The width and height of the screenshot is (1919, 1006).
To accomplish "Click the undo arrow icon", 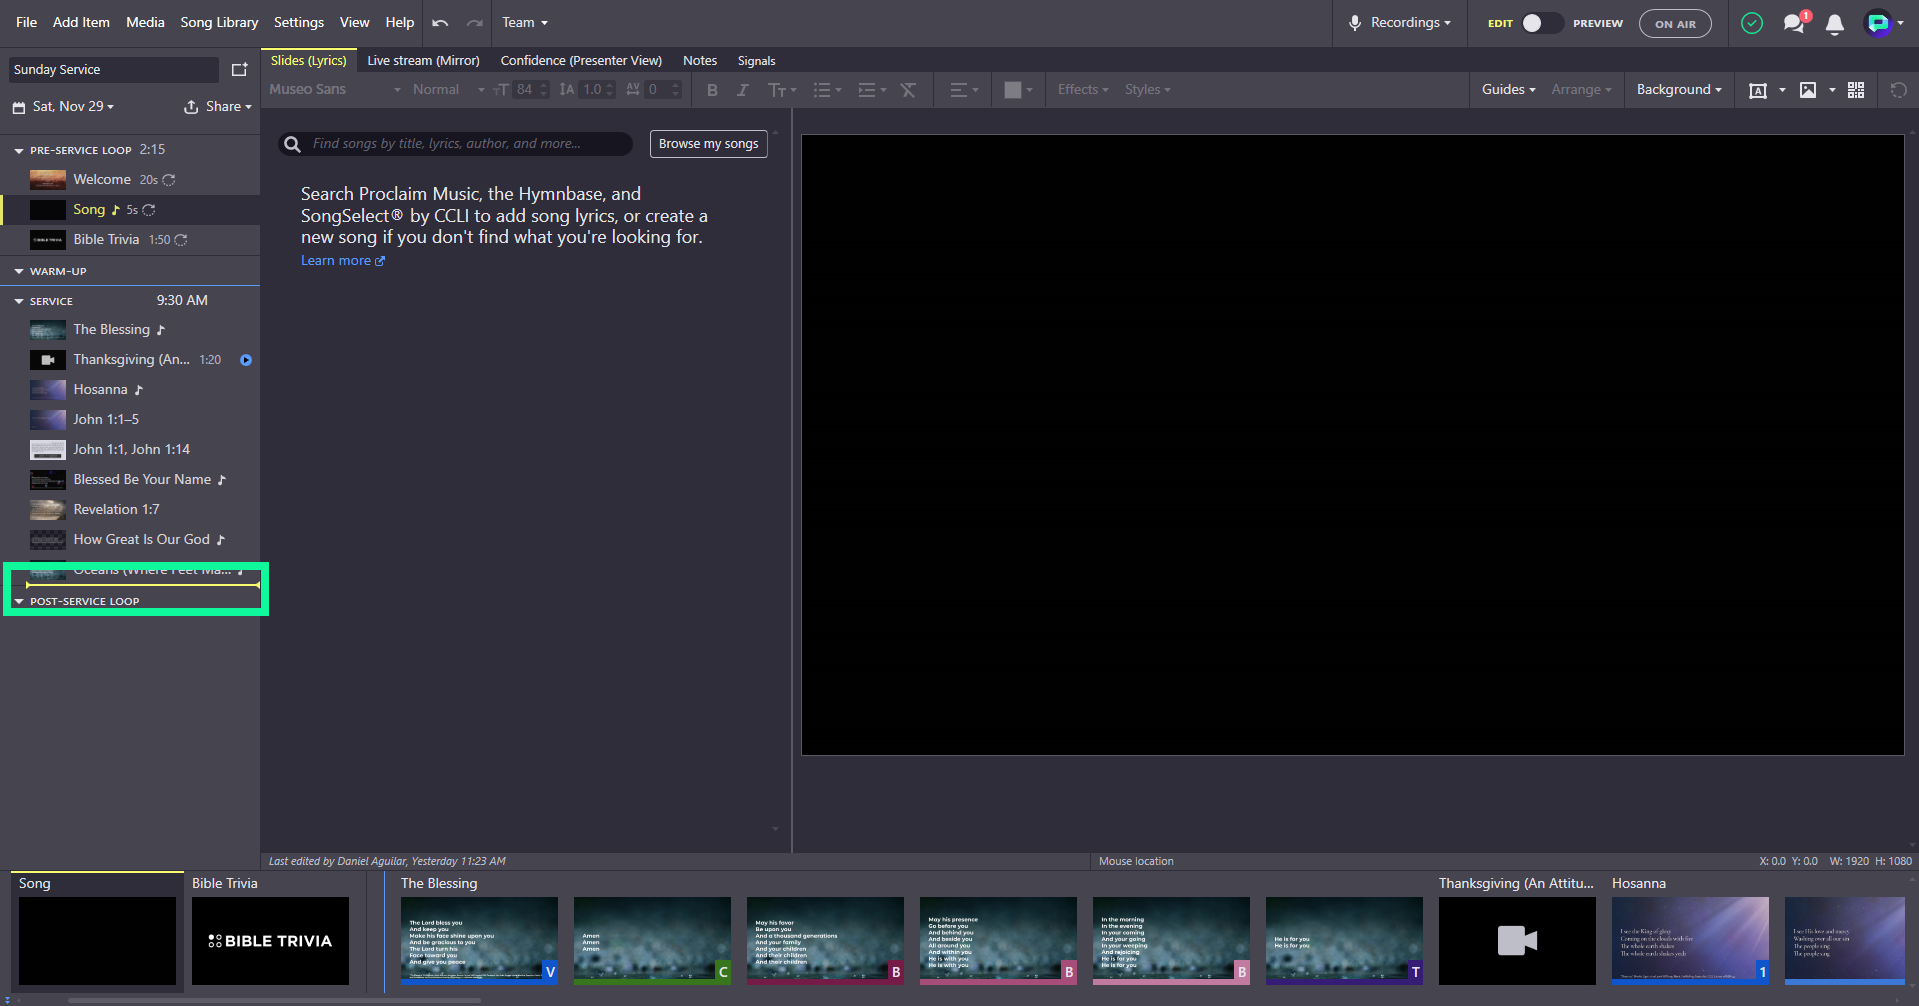I will click(x=440, y=23).
